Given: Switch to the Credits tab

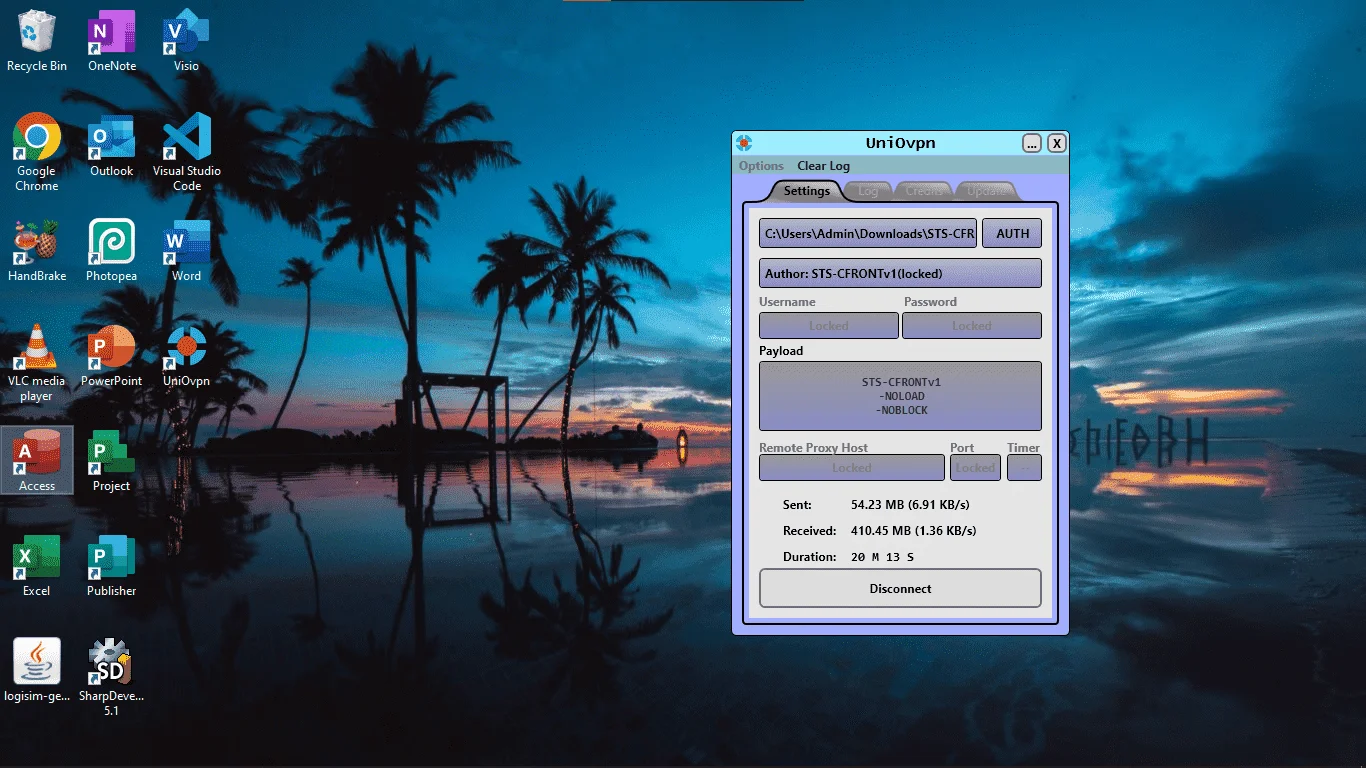Looking at the screenshot, I should coord(924,191).
